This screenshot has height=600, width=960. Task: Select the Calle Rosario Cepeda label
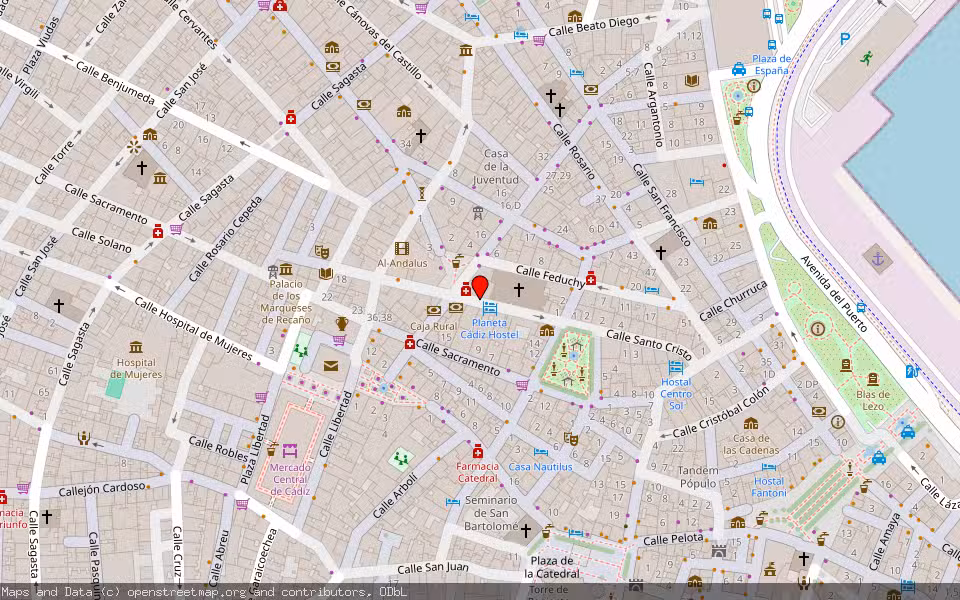tap(226, 239)
